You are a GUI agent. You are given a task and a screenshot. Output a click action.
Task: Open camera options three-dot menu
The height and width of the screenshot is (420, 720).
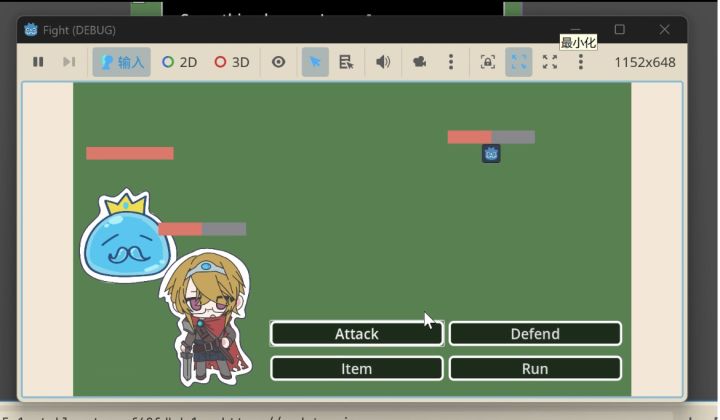(x=451, y=62)
